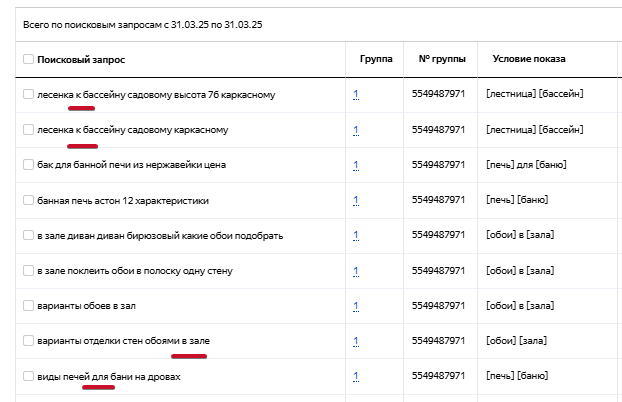Click group number 5549487971 in 'варианты обоев в зал' row
The width and height of the screenshot is (622, 402).
(438, 306)
